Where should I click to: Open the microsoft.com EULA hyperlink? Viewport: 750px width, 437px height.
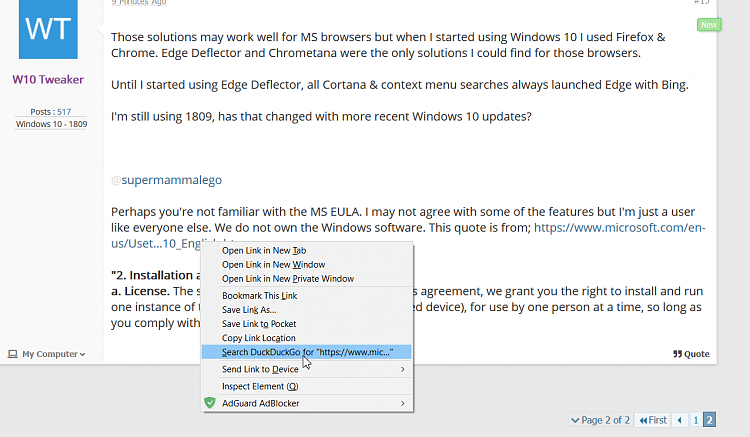tap(619, 228)
